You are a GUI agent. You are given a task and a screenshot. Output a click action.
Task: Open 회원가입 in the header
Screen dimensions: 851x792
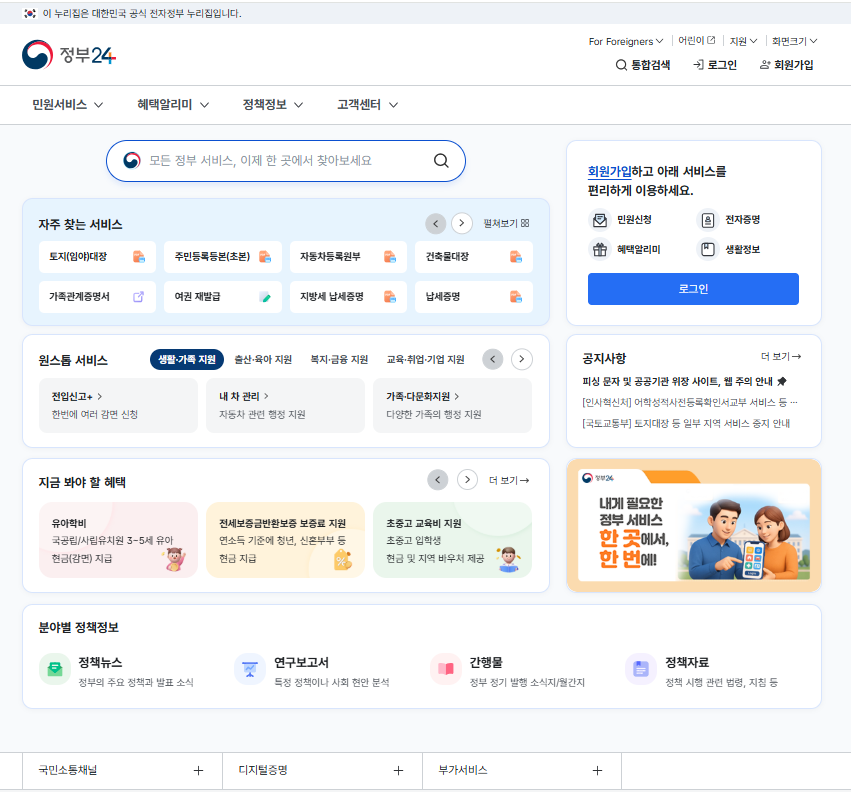(786, 65)
